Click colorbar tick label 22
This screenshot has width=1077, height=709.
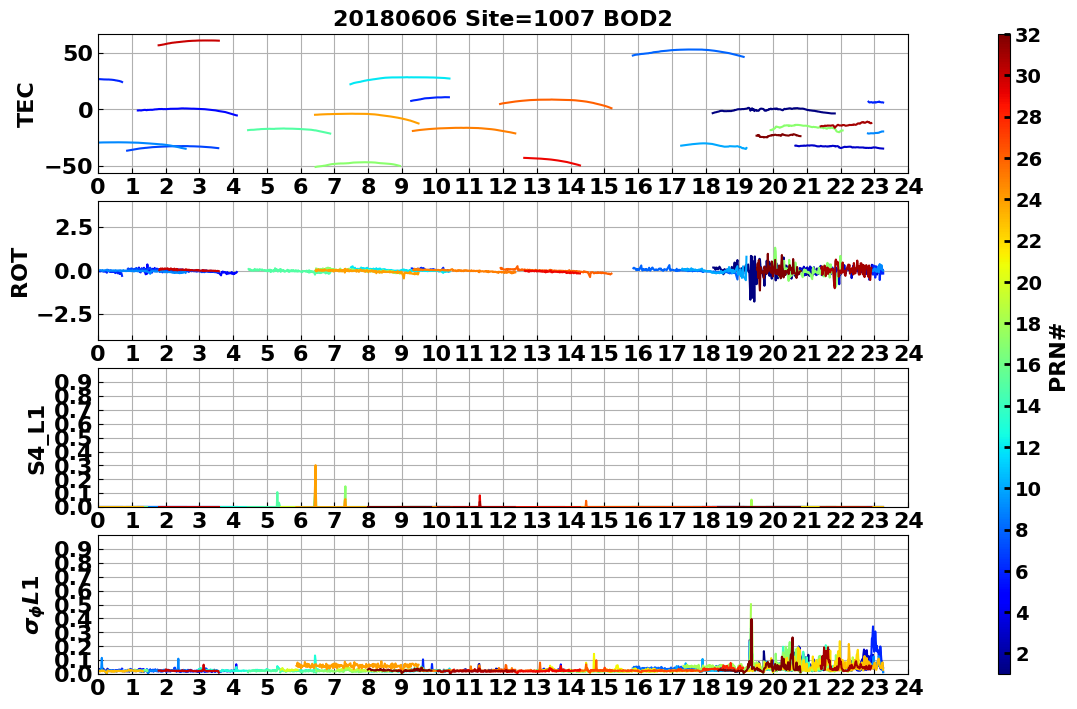coord(1028,241)
